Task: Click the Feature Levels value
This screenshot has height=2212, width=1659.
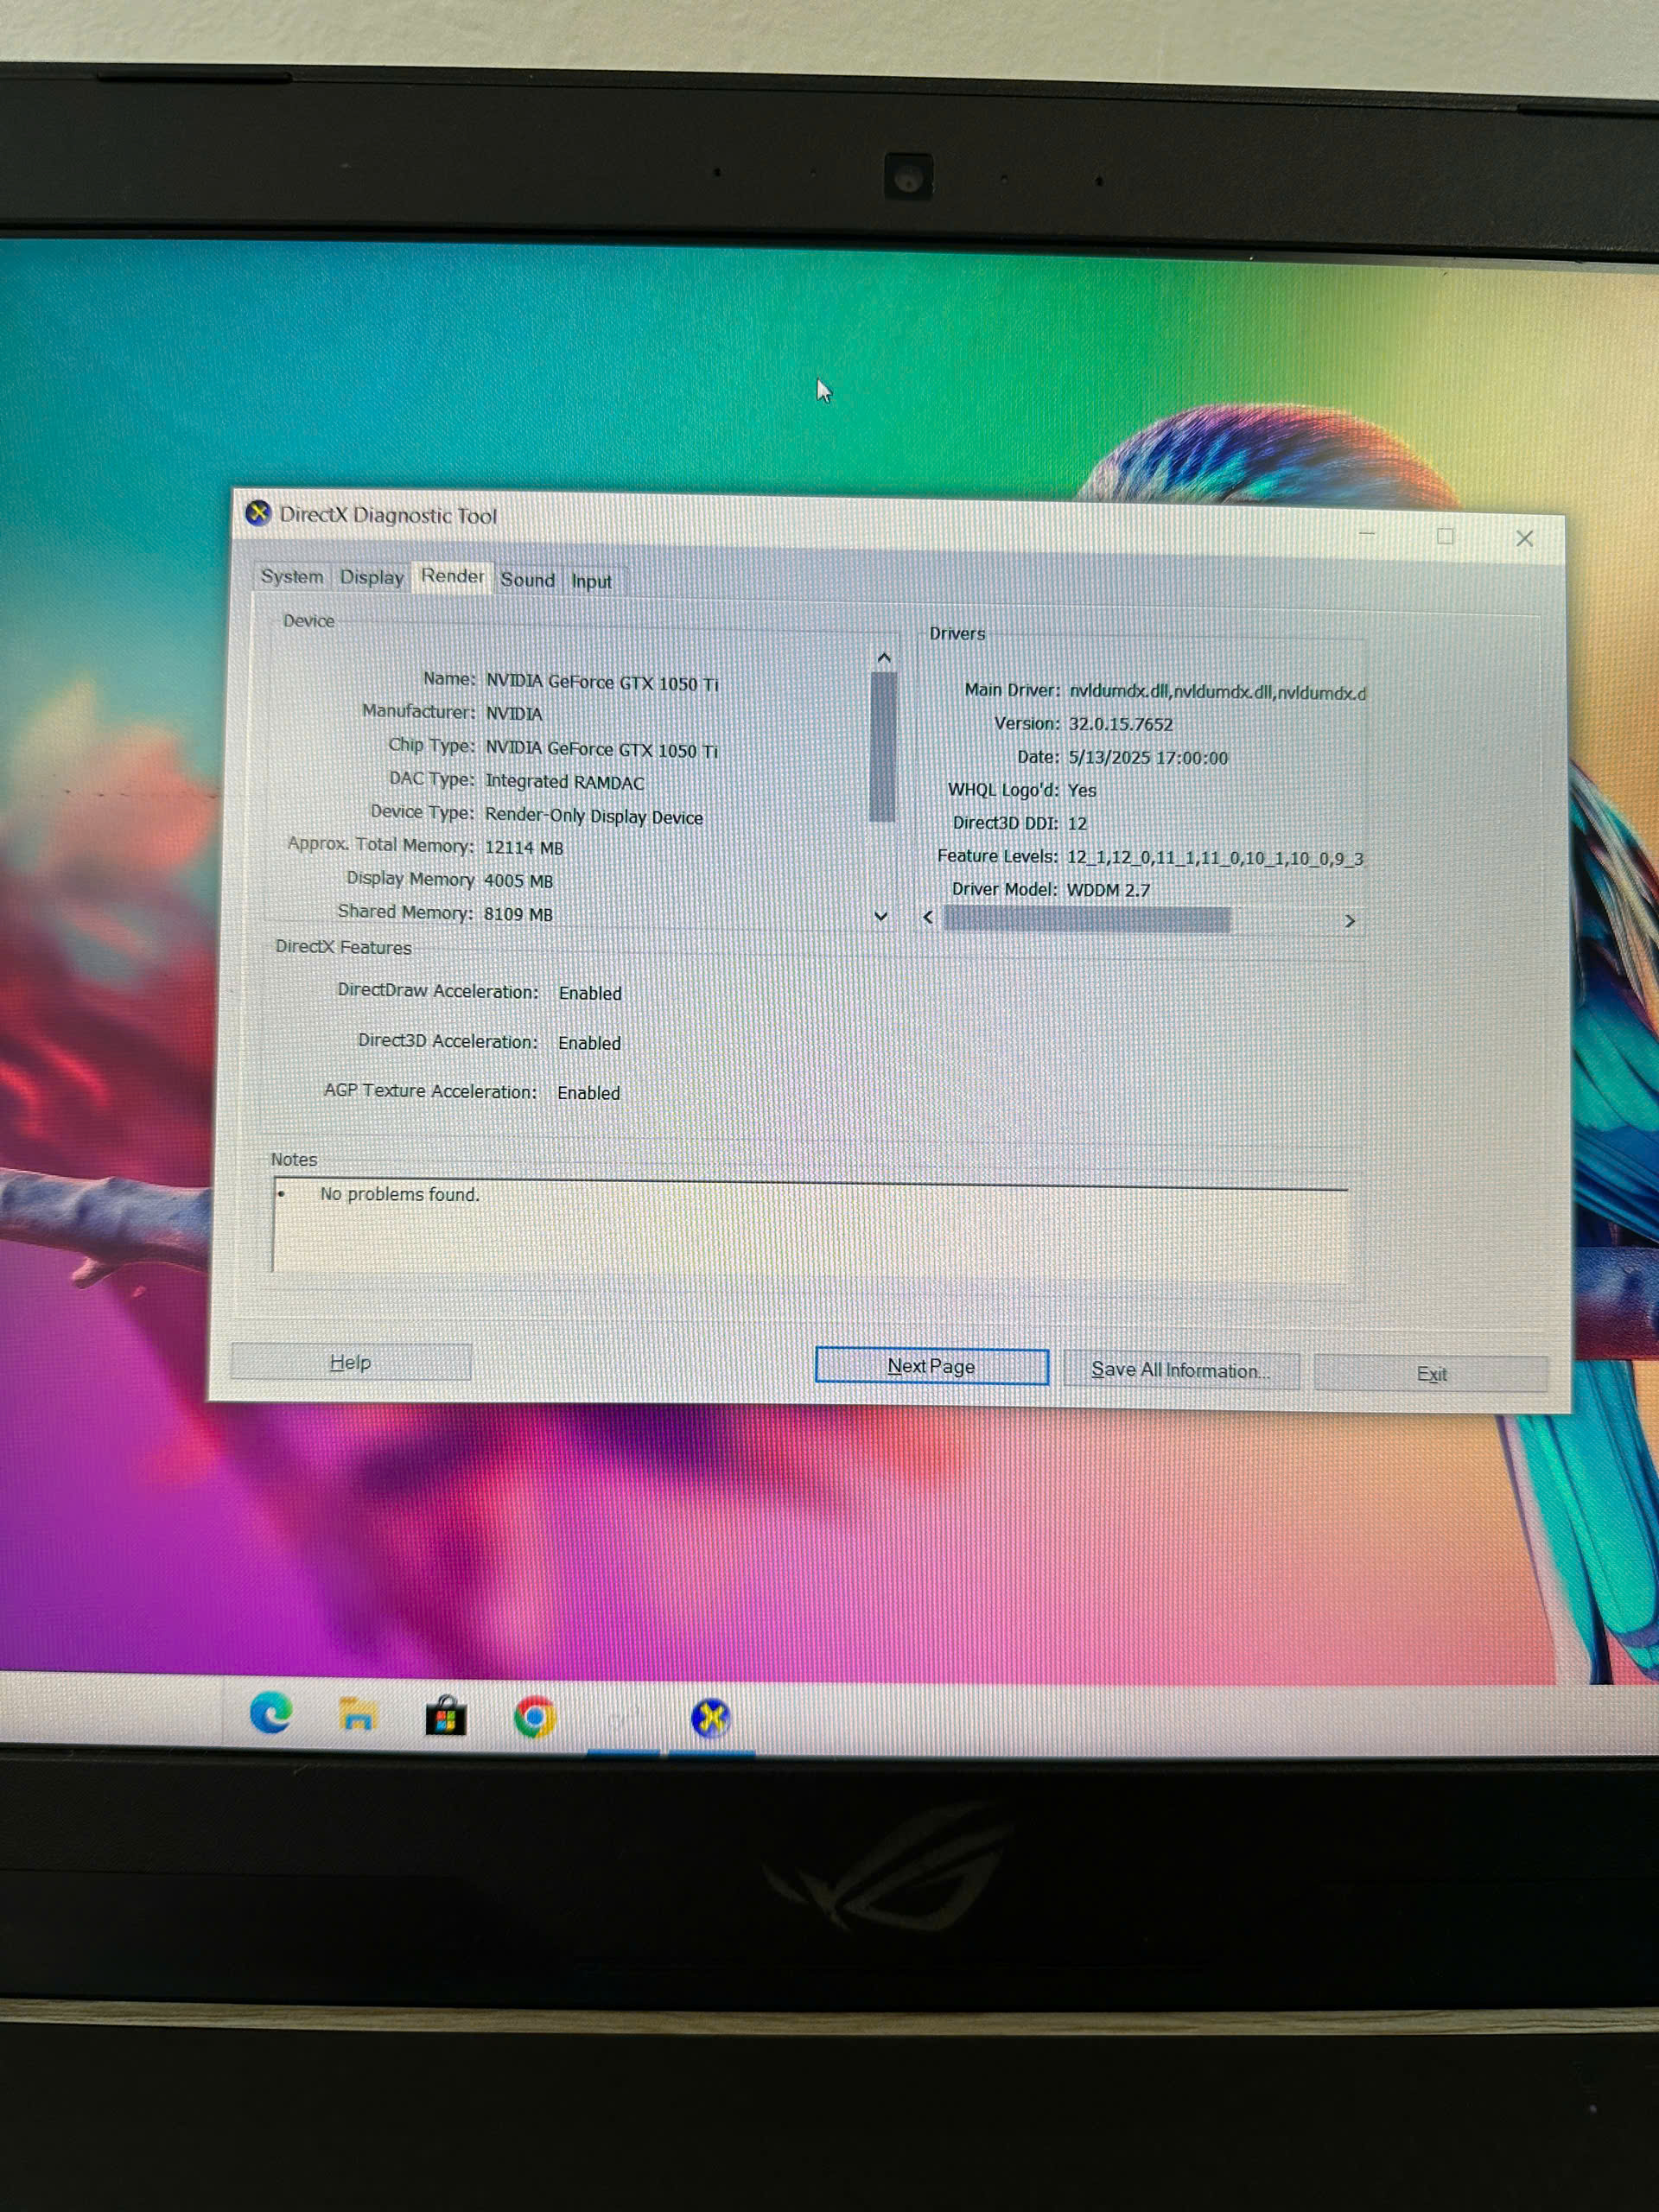Action: click(x=1215, y=858)
